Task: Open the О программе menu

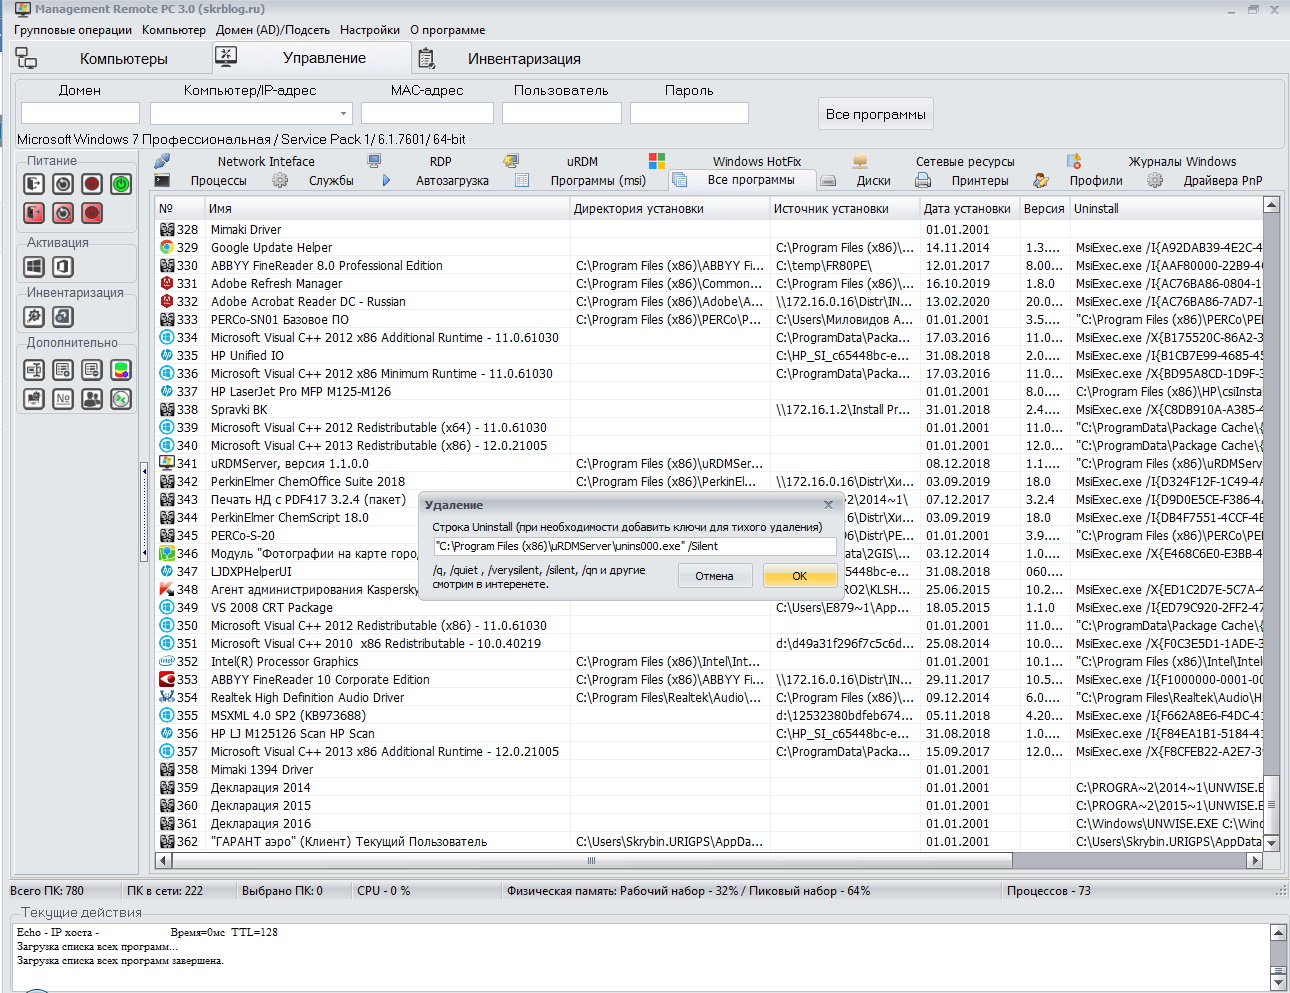Action: tap(448, 30)
